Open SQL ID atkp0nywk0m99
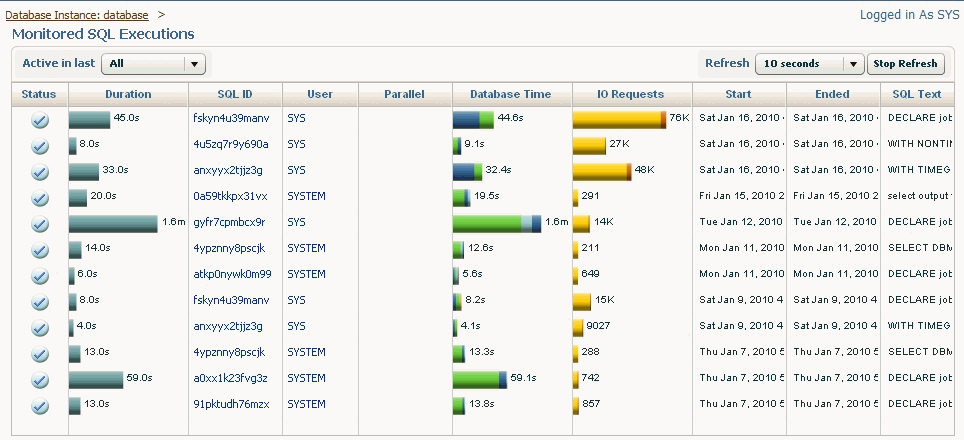 (232, 274)
